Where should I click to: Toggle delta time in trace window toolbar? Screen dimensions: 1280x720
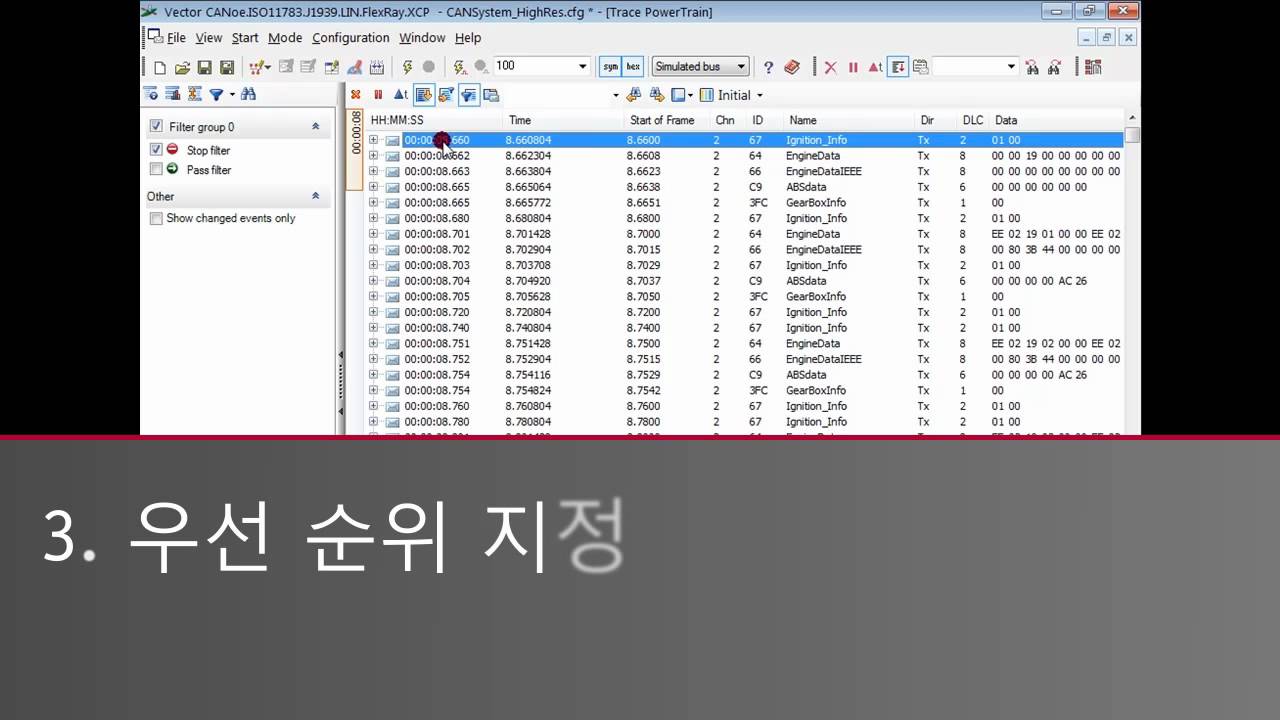click(400, 95)
